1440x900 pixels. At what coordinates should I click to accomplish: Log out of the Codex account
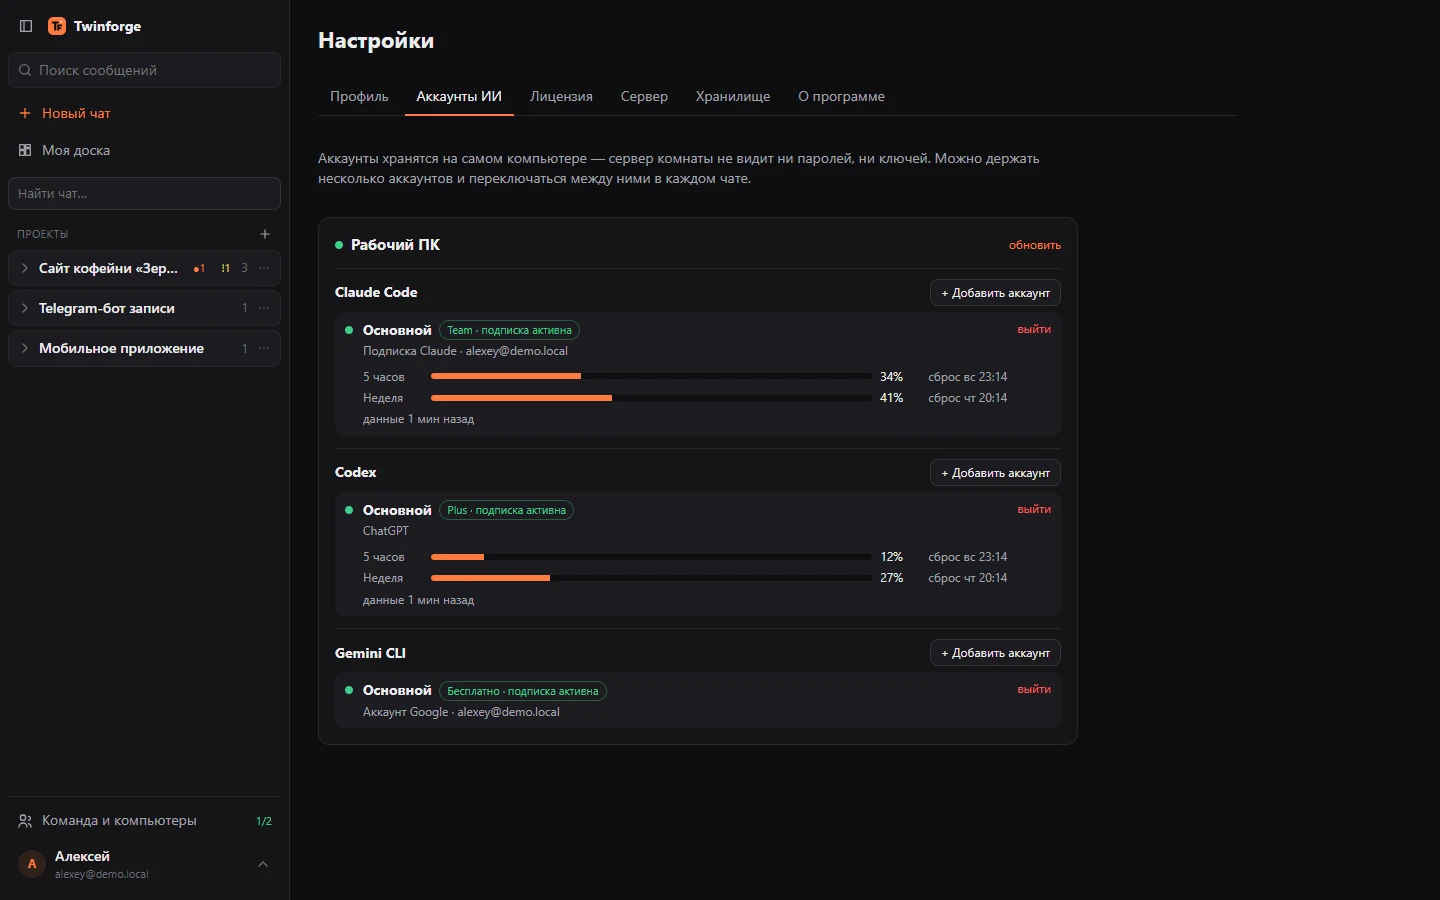1034,509
